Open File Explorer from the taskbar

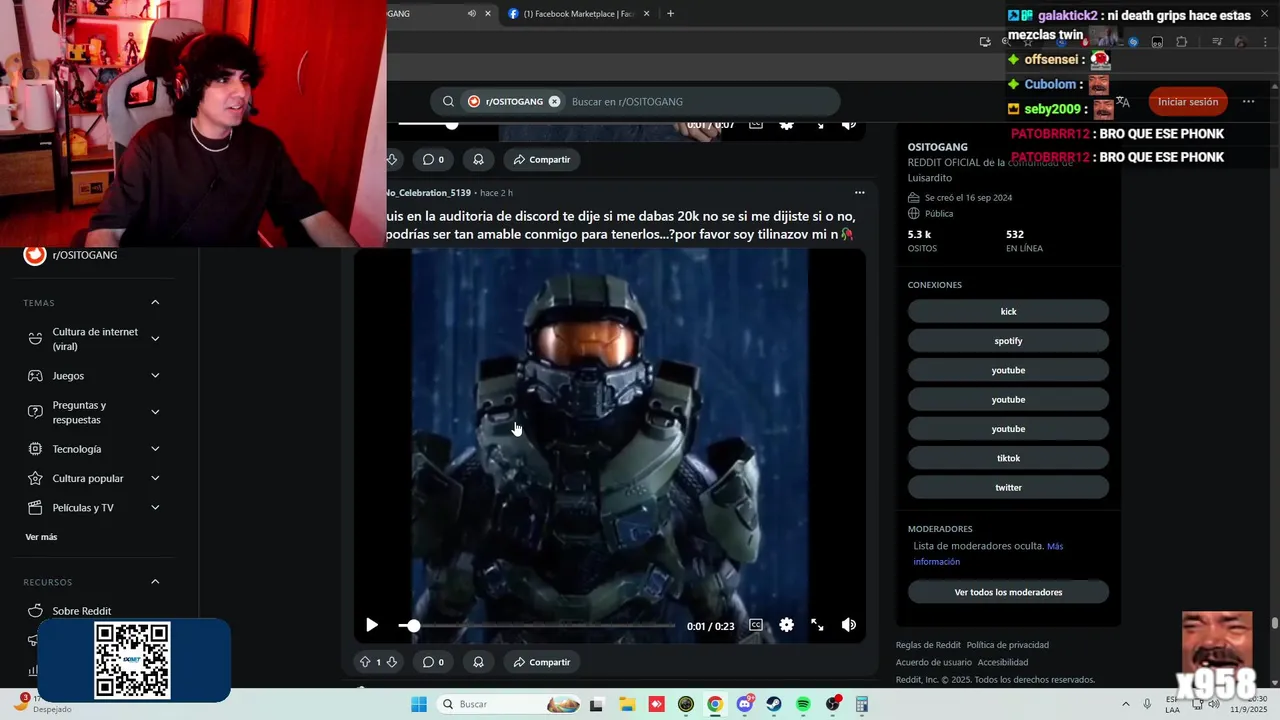pos(627,704)
